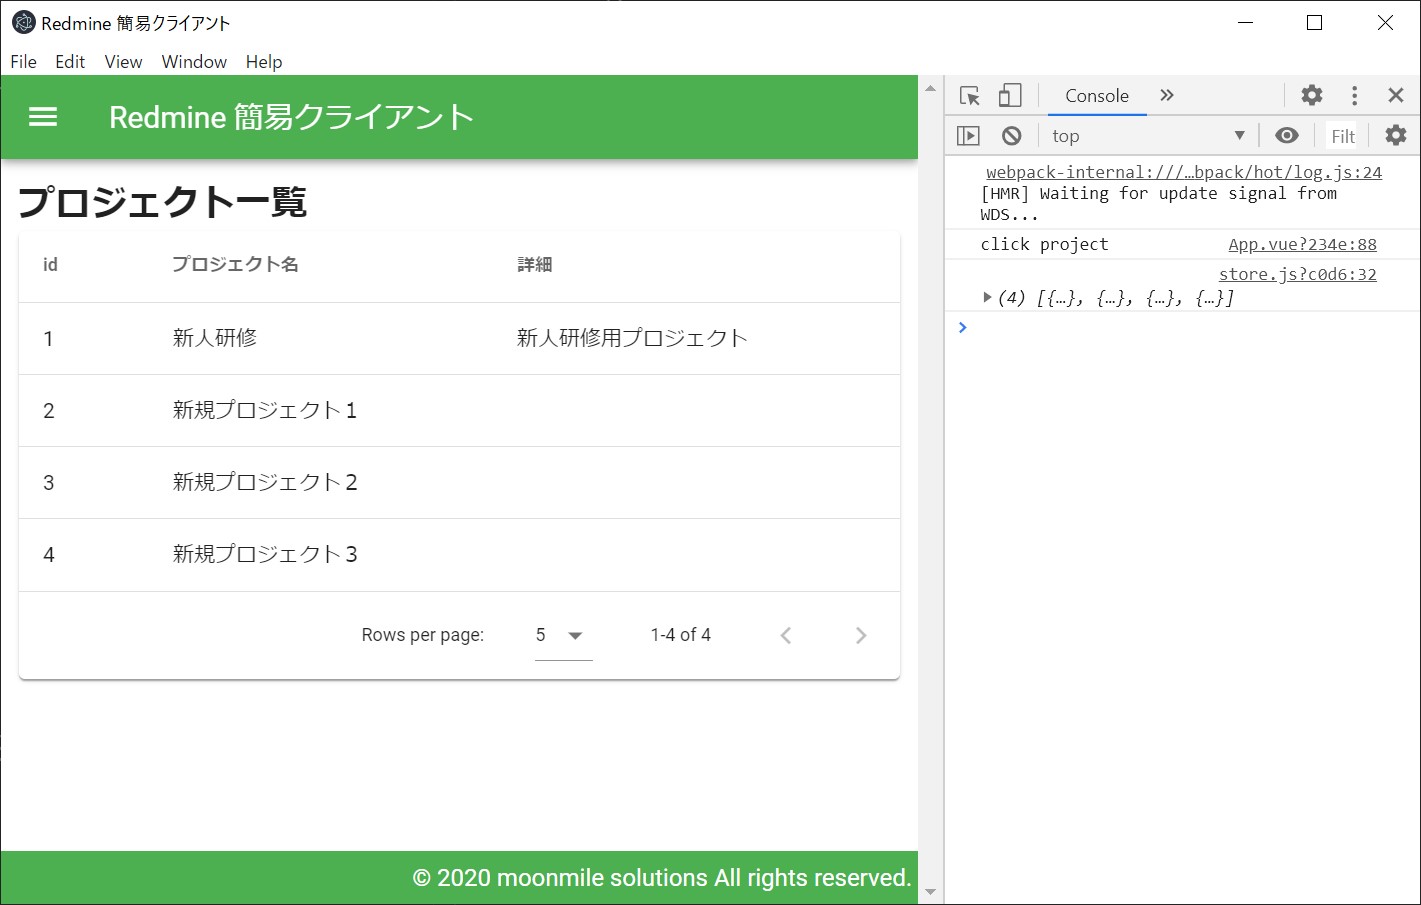Image resolution: width=1421 pixels, height=905 pixels.
Task: Toggle the device toolbar icon
Action: click(1010, 96)
